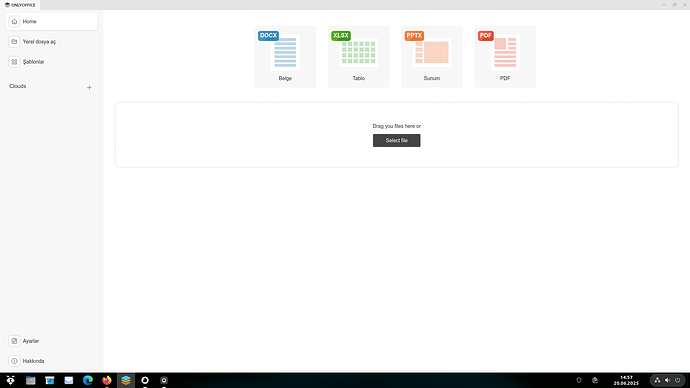Open Yerel dosya aç in sidebar

click(x=51, y=42)
